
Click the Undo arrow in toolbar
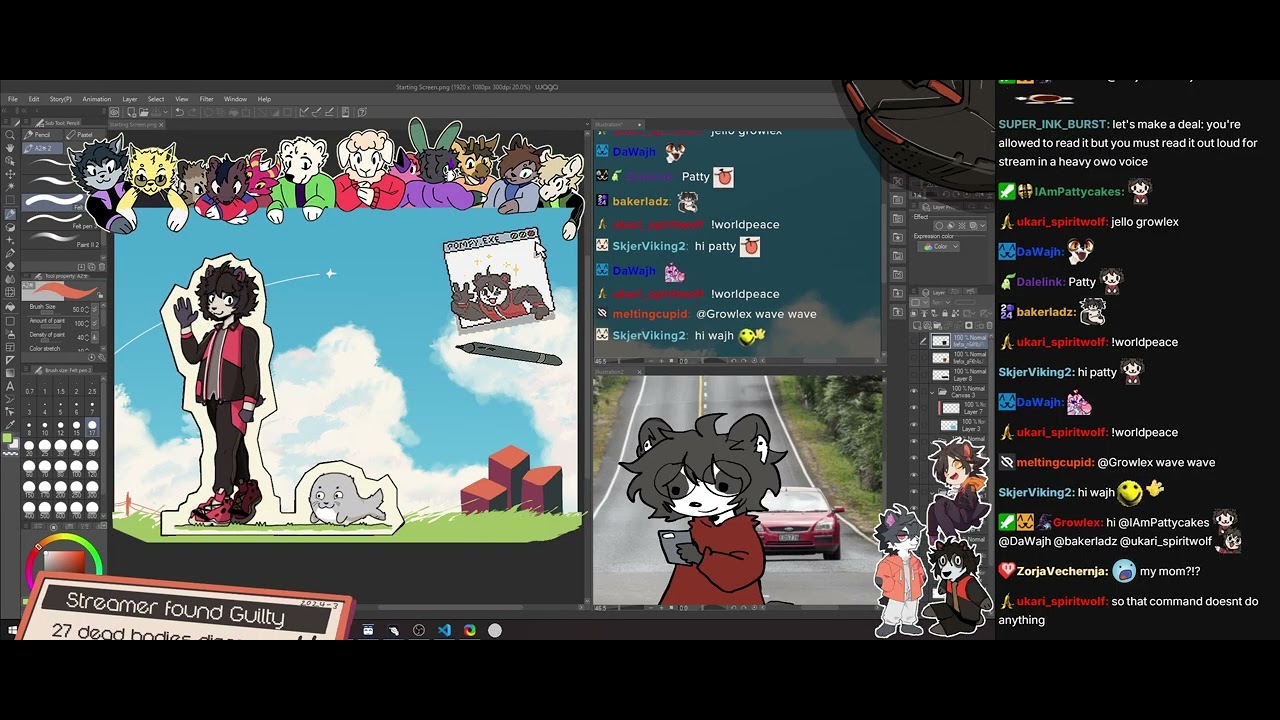click(x=180, y=112)
